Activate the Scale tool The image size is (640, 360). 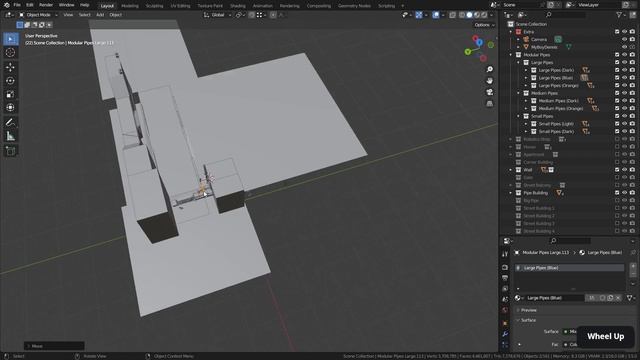[x=11, y=94]
